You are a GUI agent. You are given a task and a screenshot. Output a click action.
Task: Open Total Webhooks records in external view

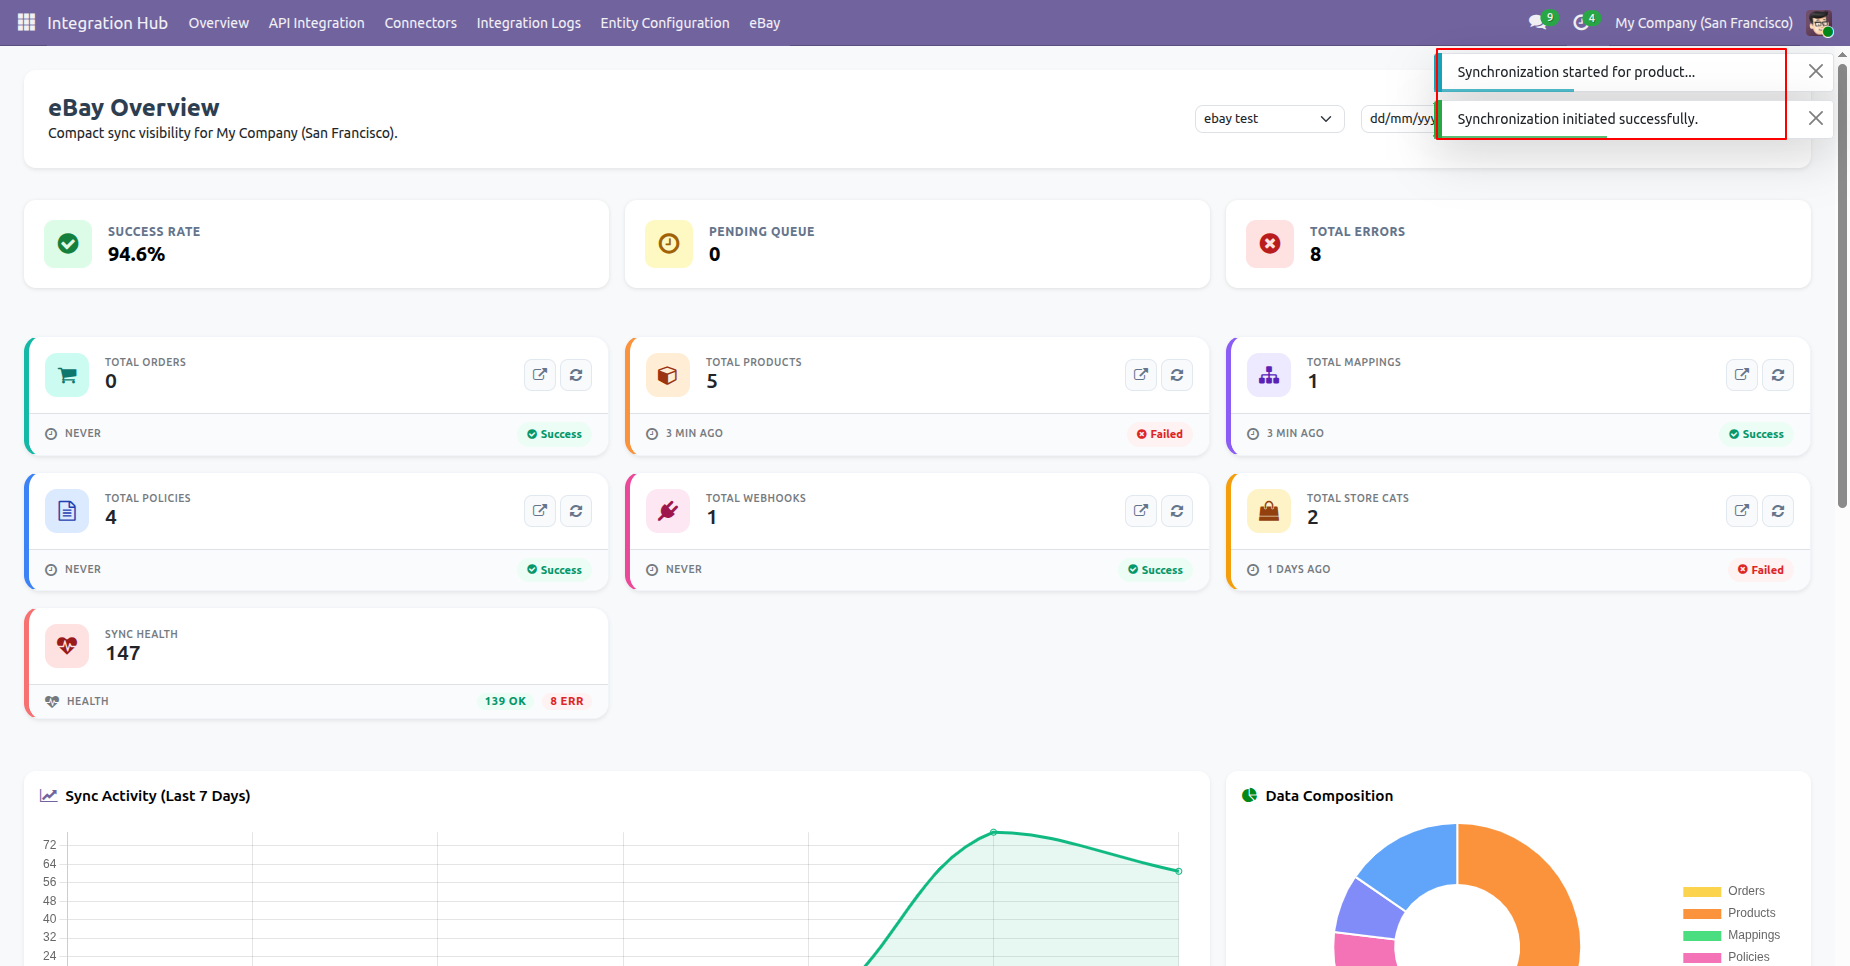point(1141,511)
